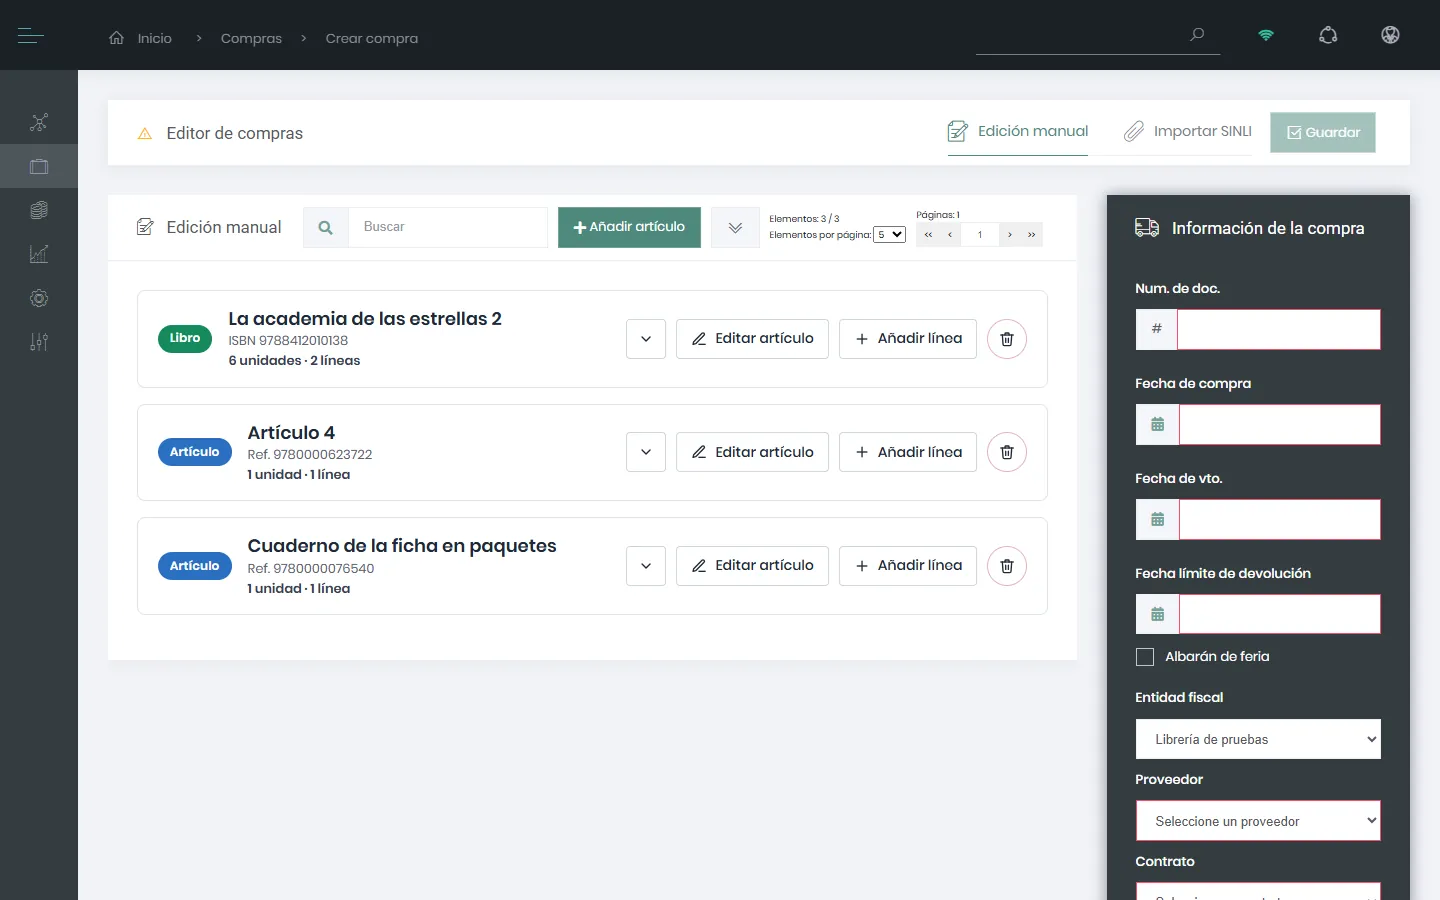Expand the Artículo 4 details

click(x=646, y=452)
